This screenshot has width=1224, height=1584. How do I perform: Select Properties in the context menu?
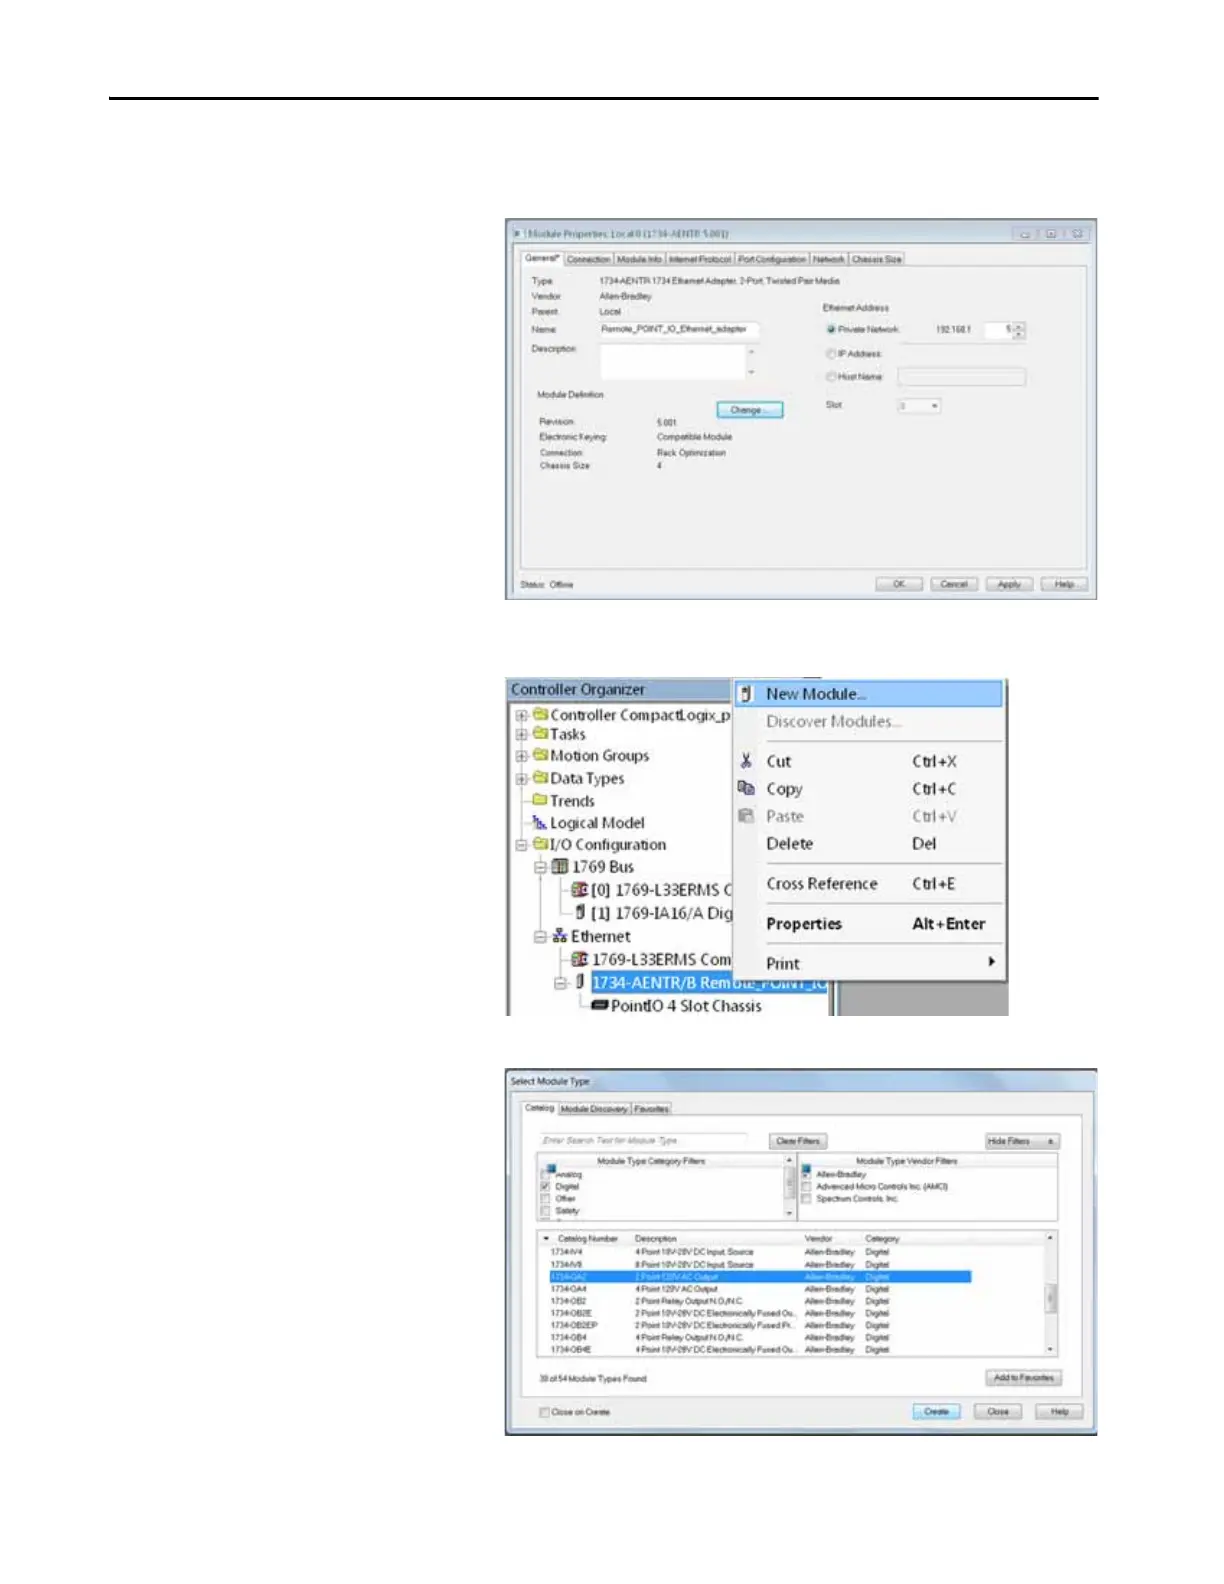click(869, 924)
